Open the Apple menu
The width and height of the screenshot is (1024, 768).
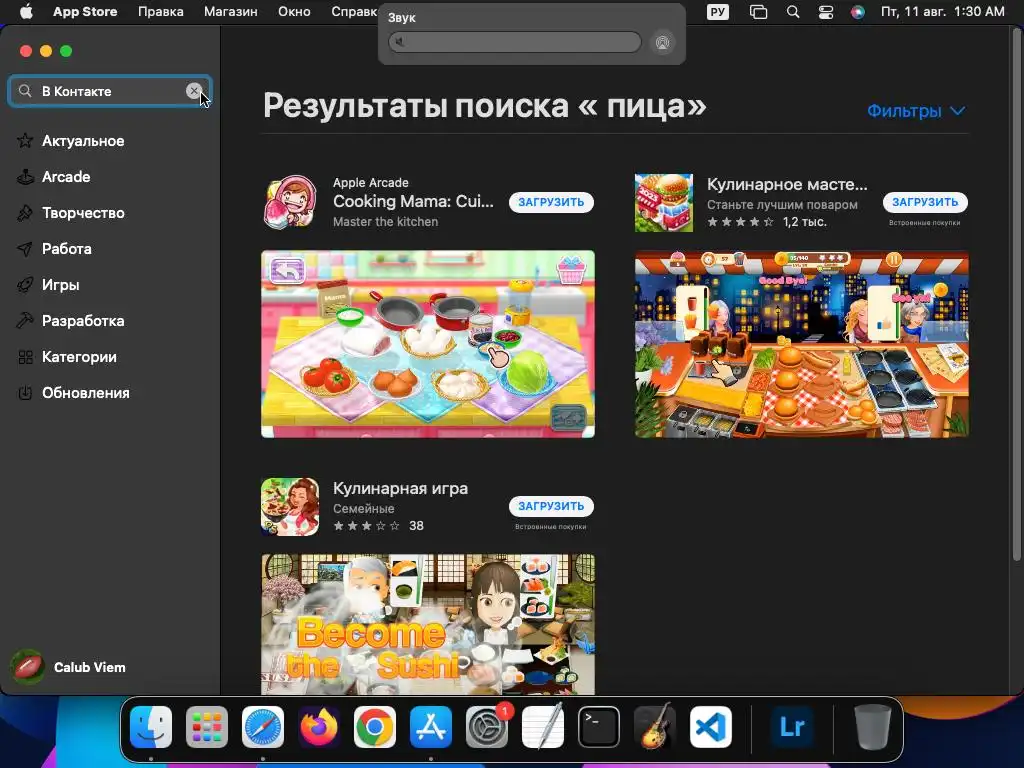[26, 12]
